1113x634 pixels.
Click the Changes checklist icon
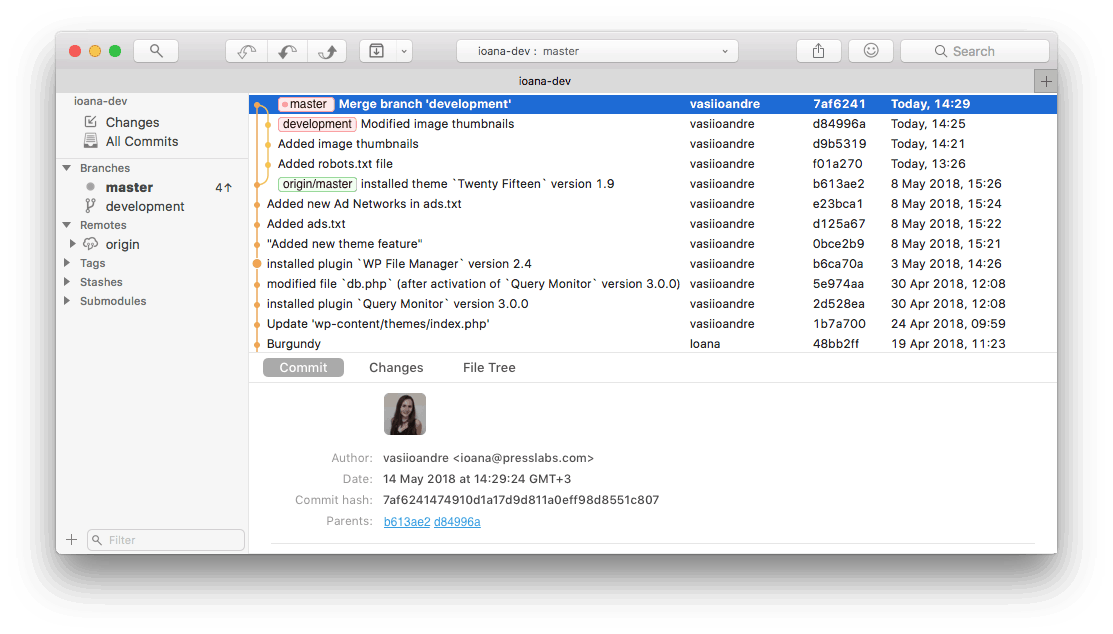click(90, 121)
